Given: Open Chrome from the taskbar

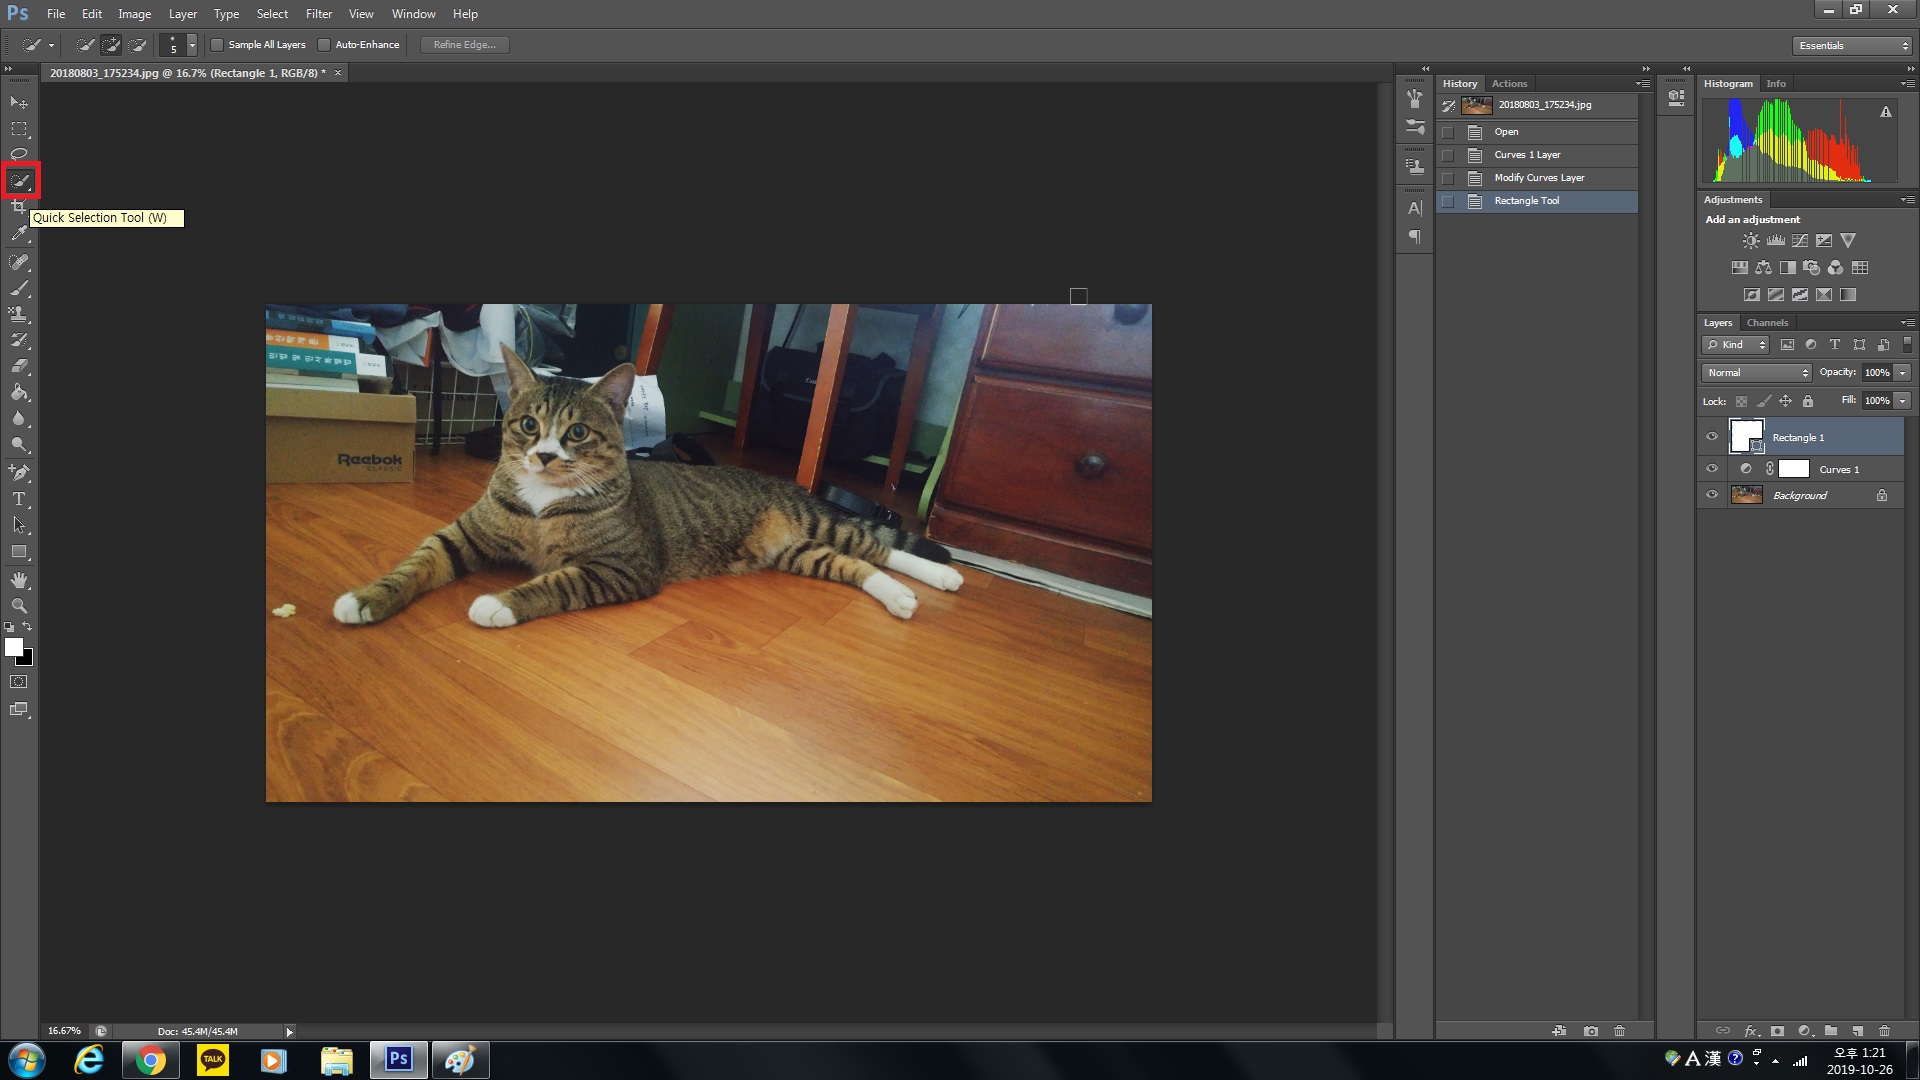Looking at the screenshot, I should (x=151, y=1060).
